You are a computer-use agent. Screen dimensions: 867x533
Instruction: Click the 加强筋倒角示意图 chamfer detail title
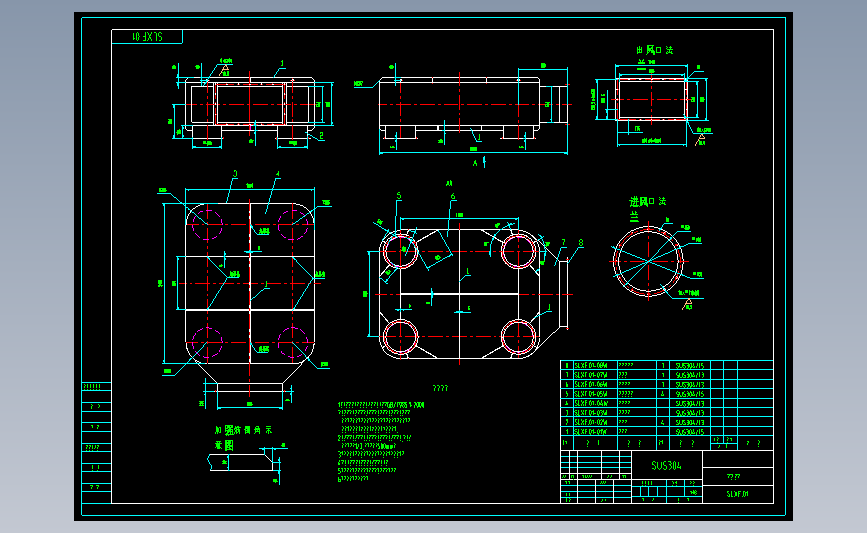point(243,437)
